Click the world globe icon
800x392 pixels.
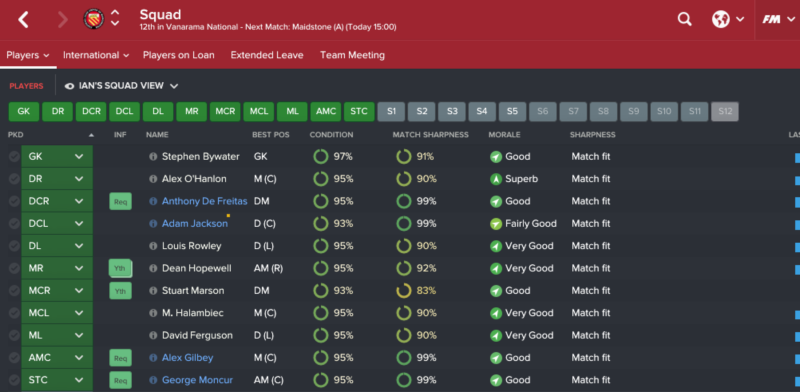pyautogui.click(x=720, y=20)
